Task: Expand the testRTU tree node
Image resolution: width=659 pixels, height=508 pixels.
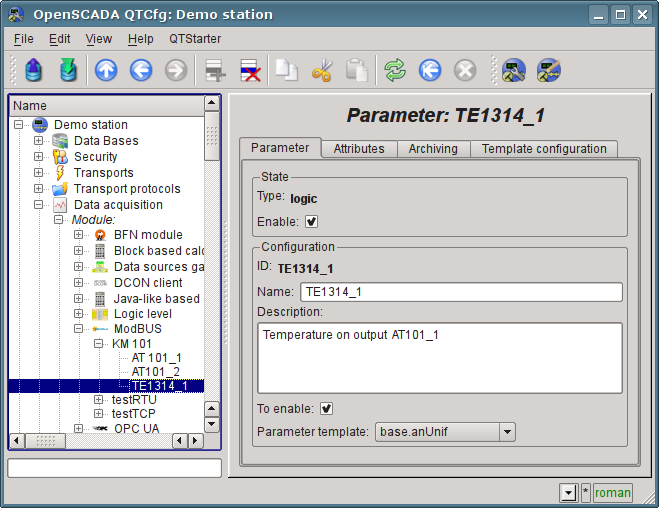Action: point(98,399)
